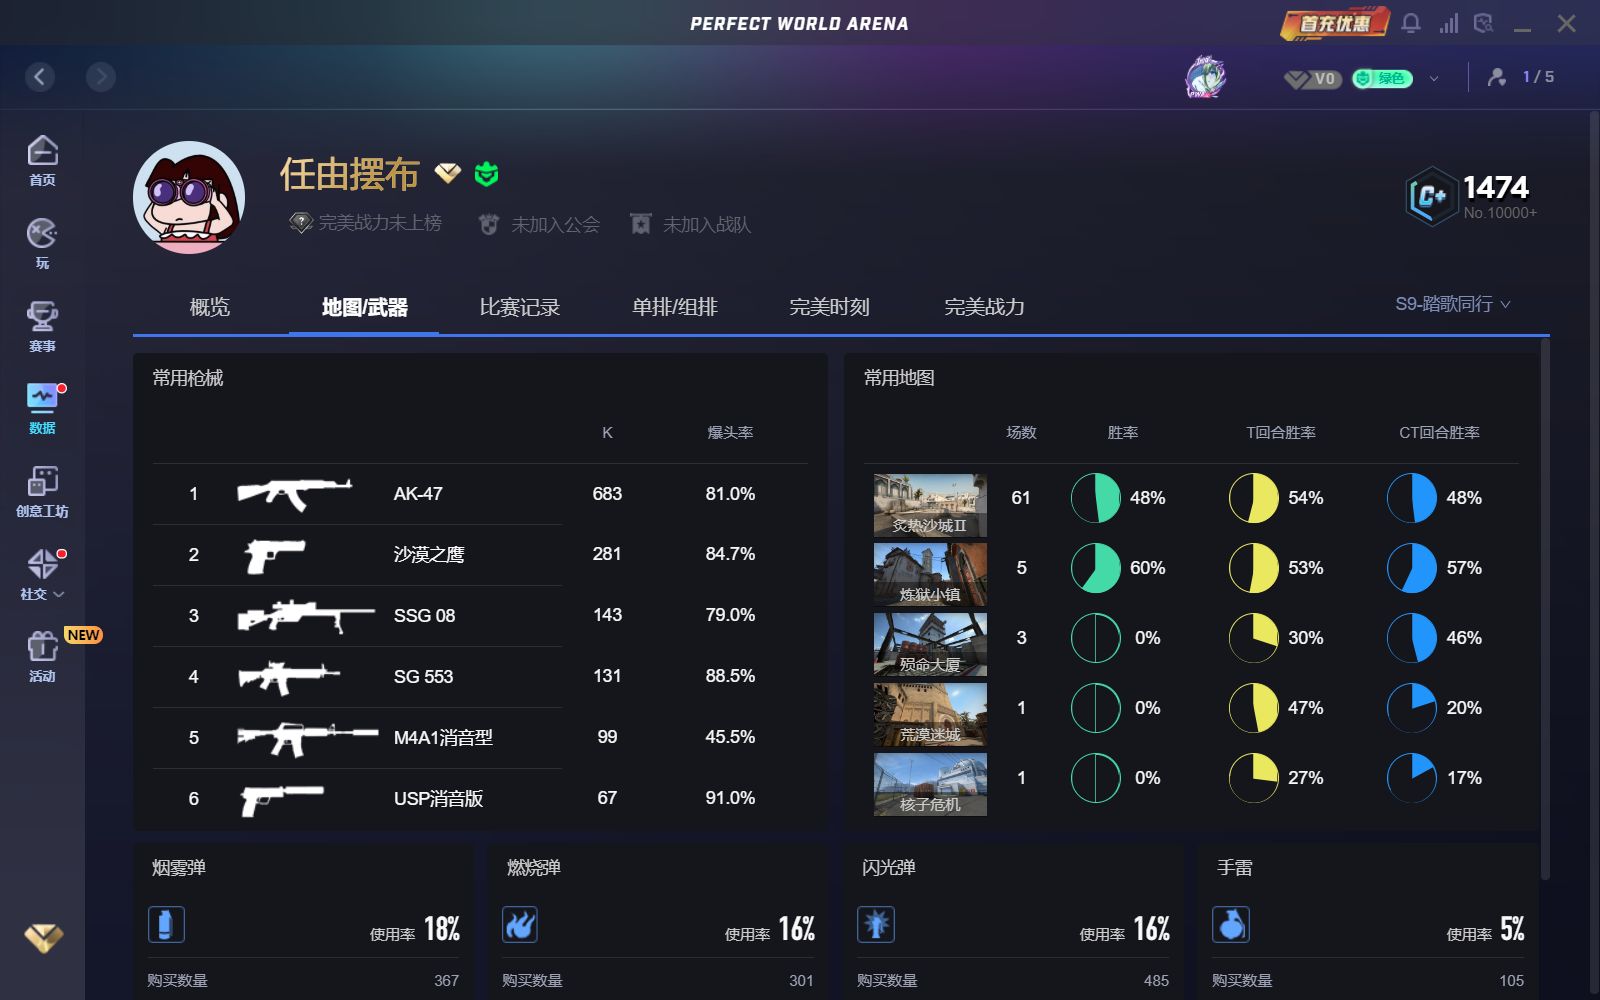The height and width of the screenshot is (1000, 1600).
Task: Click the V0 VIP level badge
Action: (x=1312, y=78)
